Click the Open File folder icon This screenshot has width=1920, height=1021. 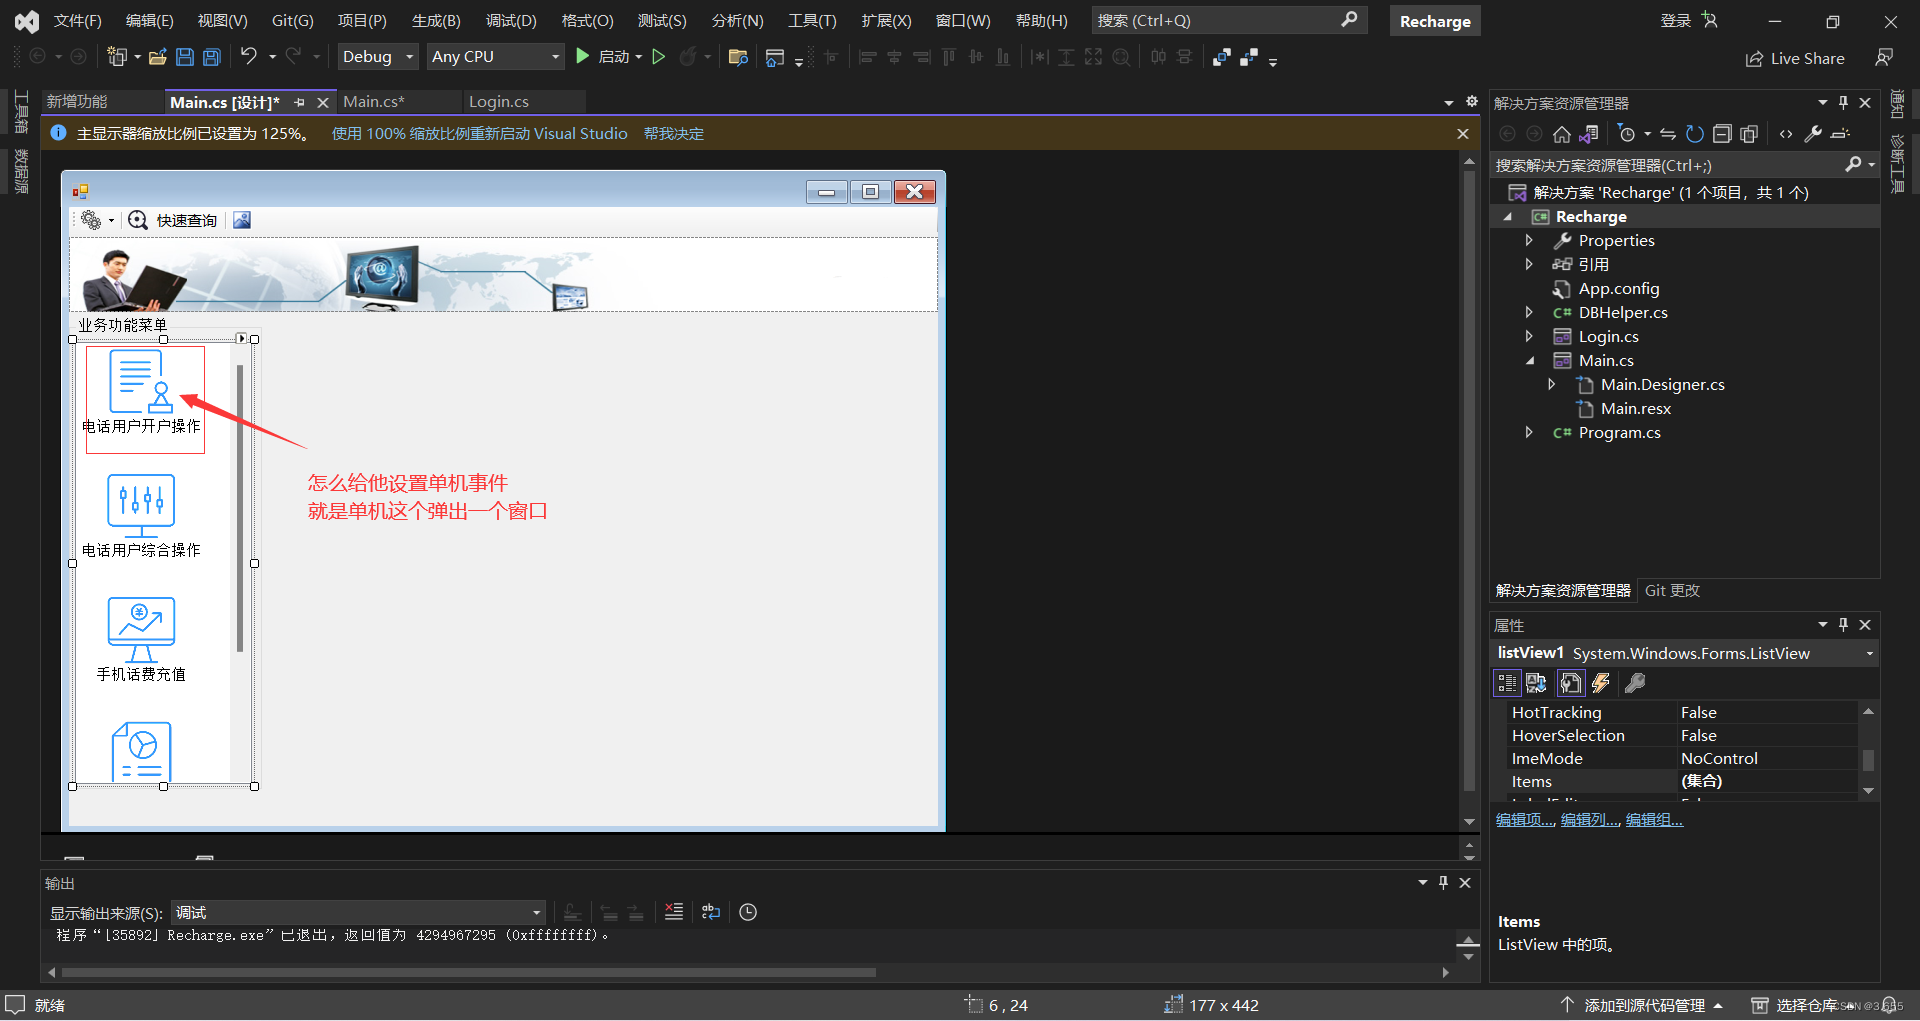click(x=157, y=57)
